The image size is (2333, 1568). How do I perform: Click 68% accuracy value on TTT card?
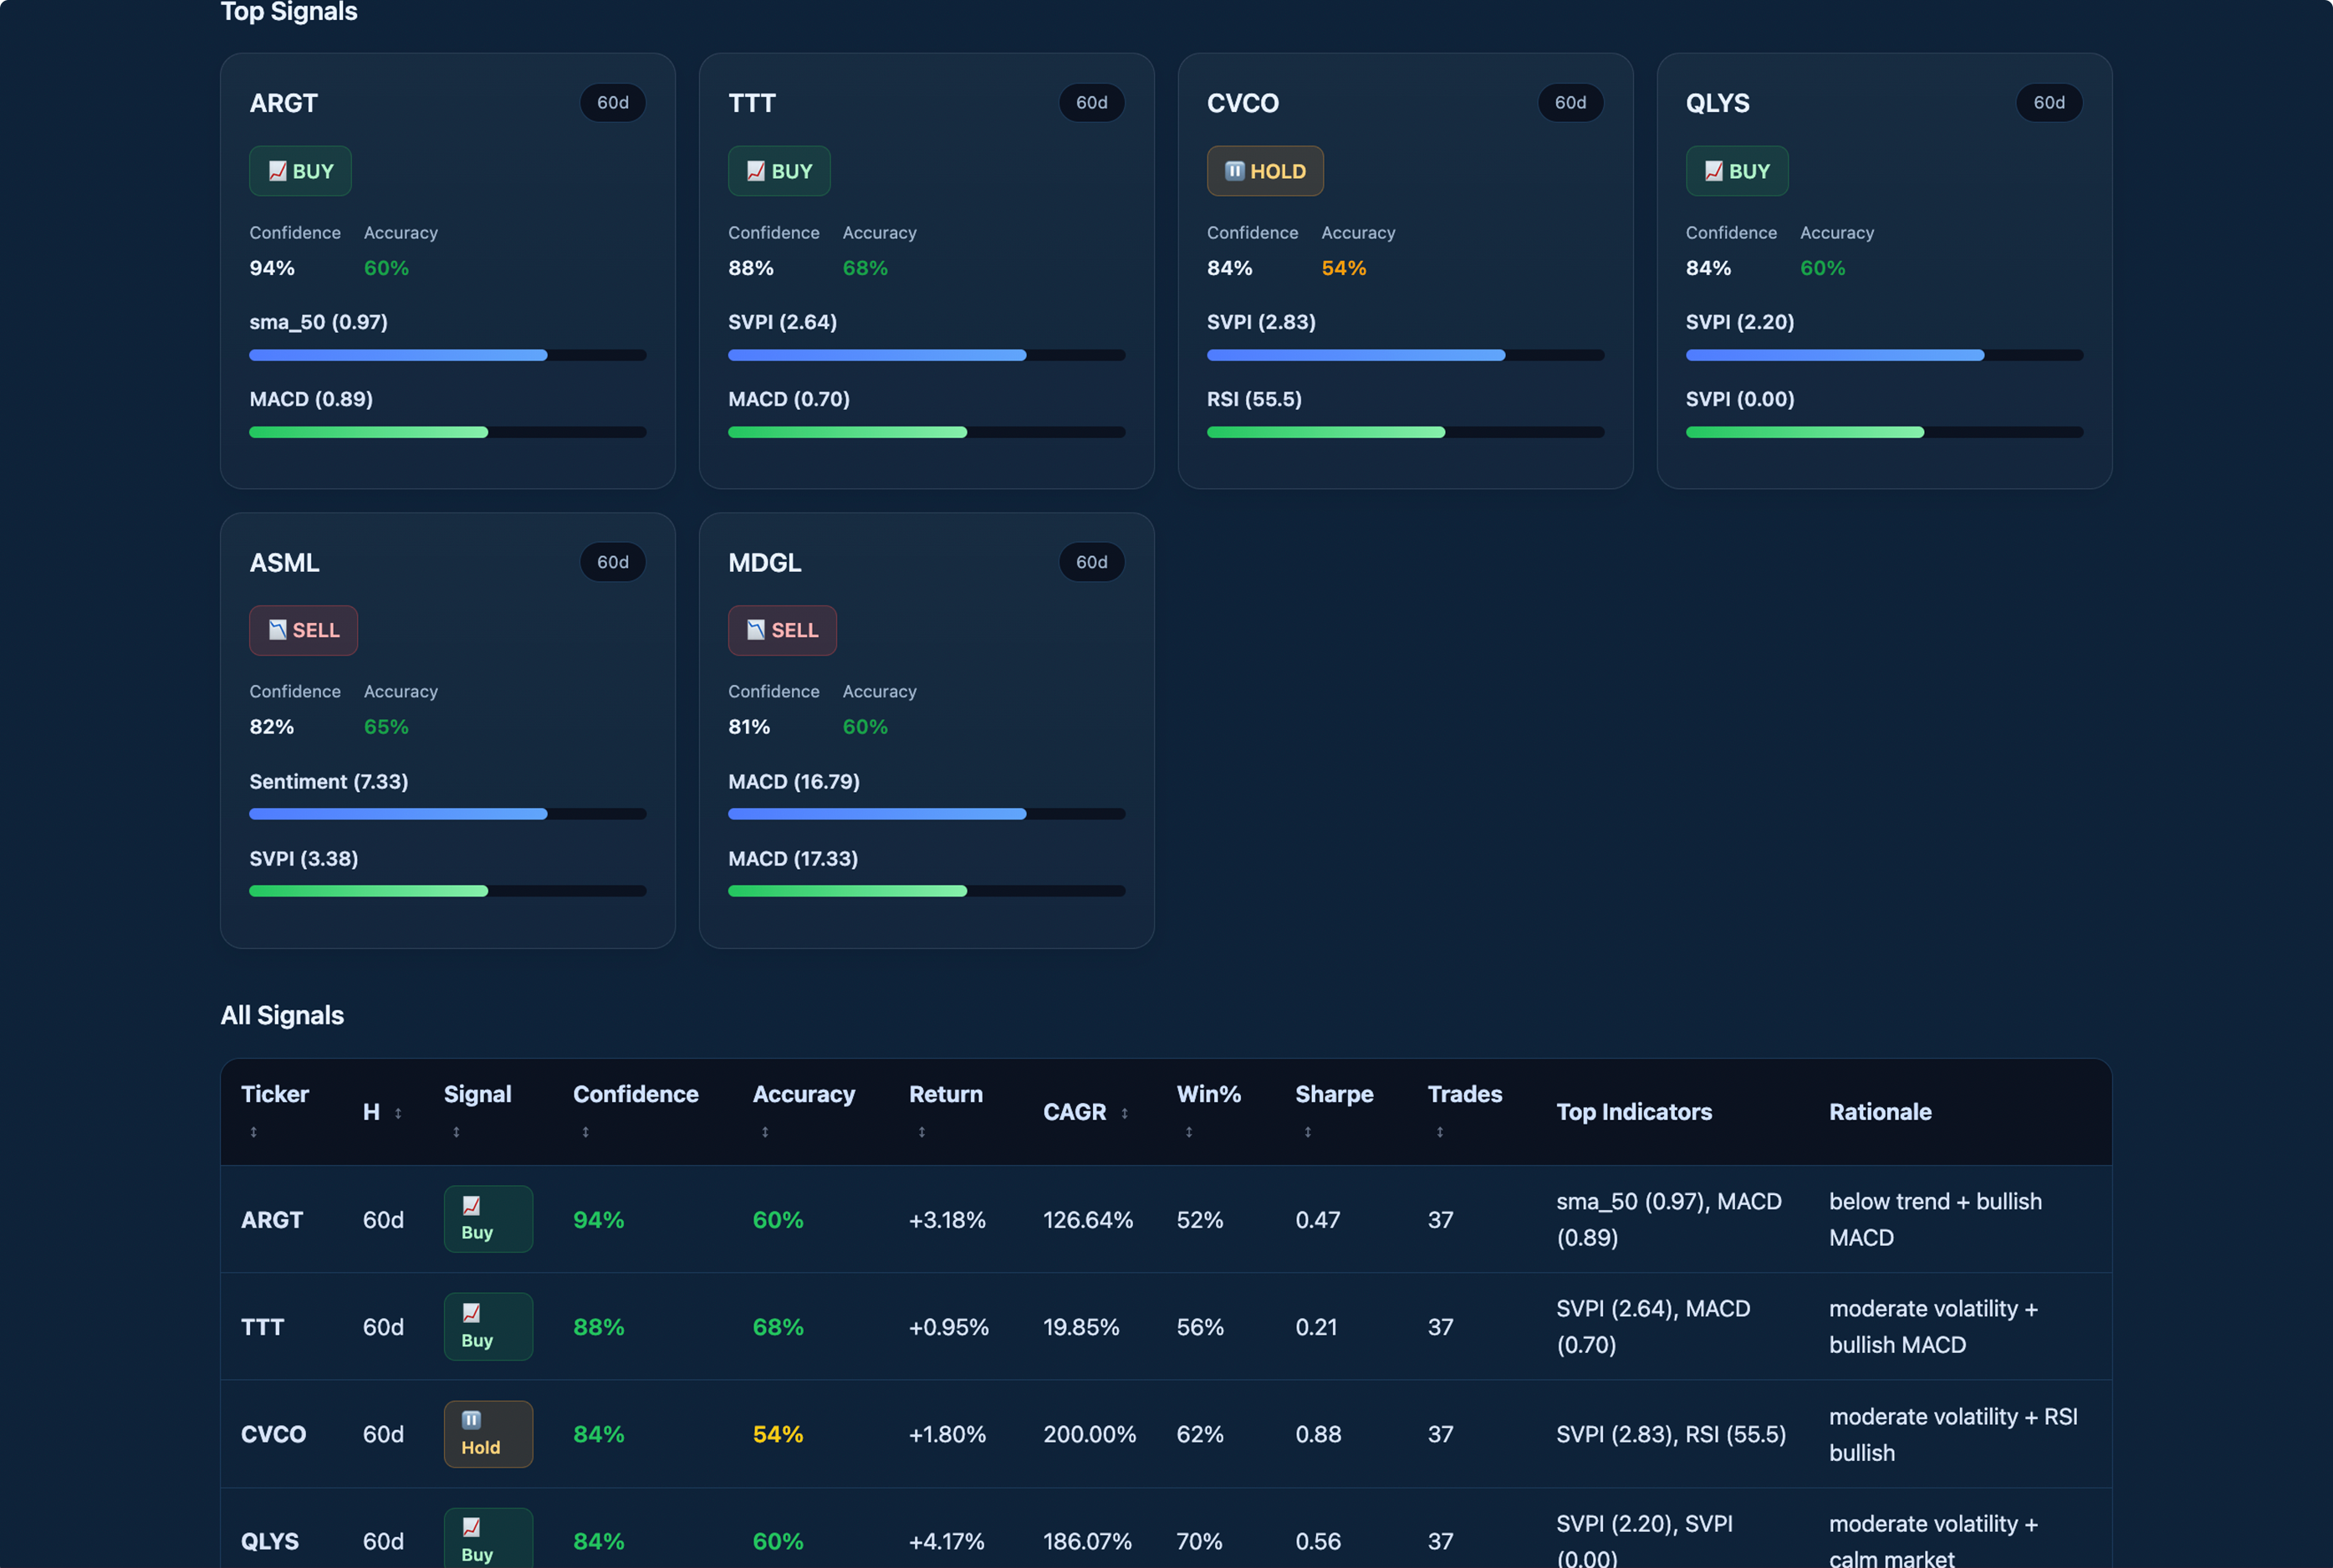click(x=865, y=268)
